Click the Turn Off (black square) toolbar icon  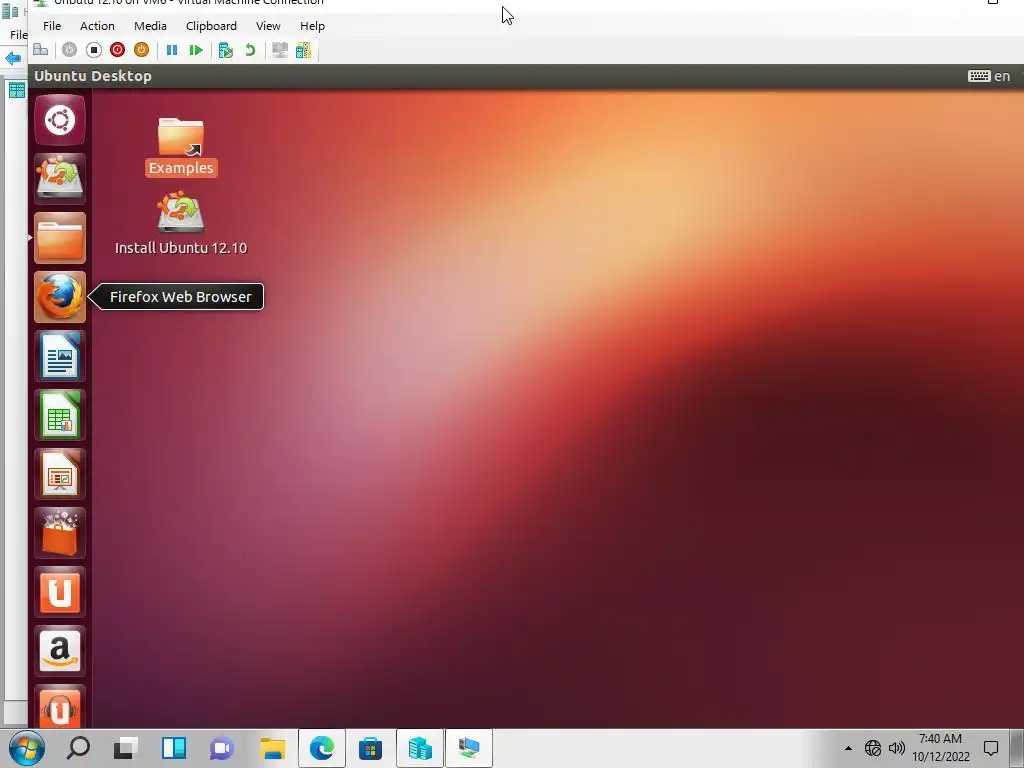(x=93, y=50)
